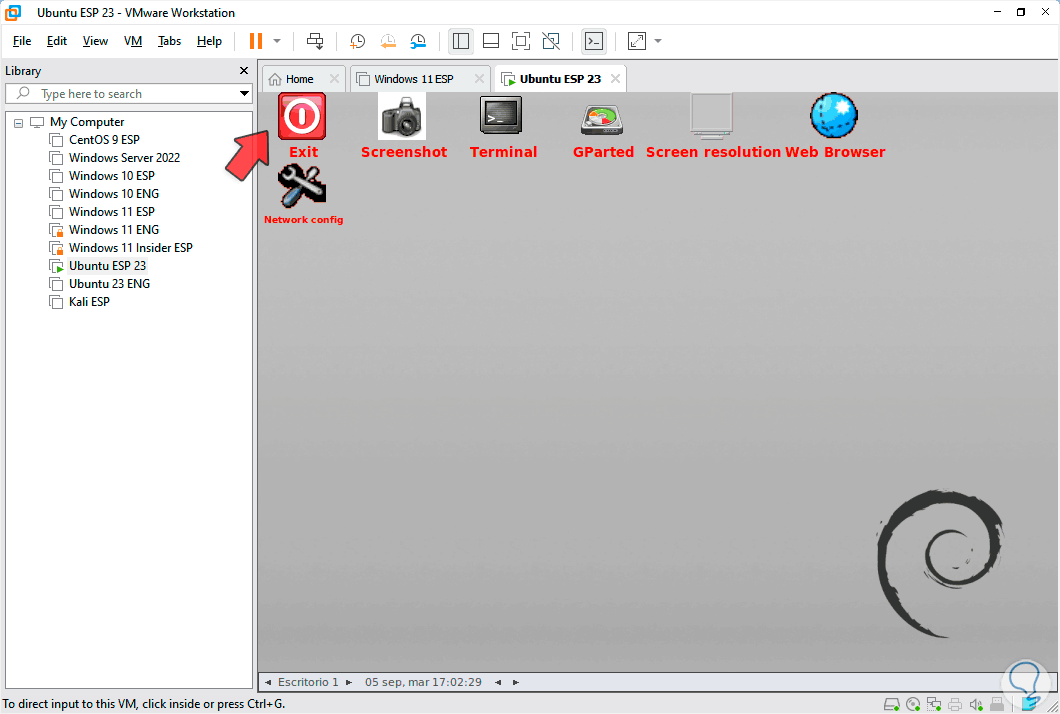Switch to the Windows 11 ESP tab

[413, 79]
